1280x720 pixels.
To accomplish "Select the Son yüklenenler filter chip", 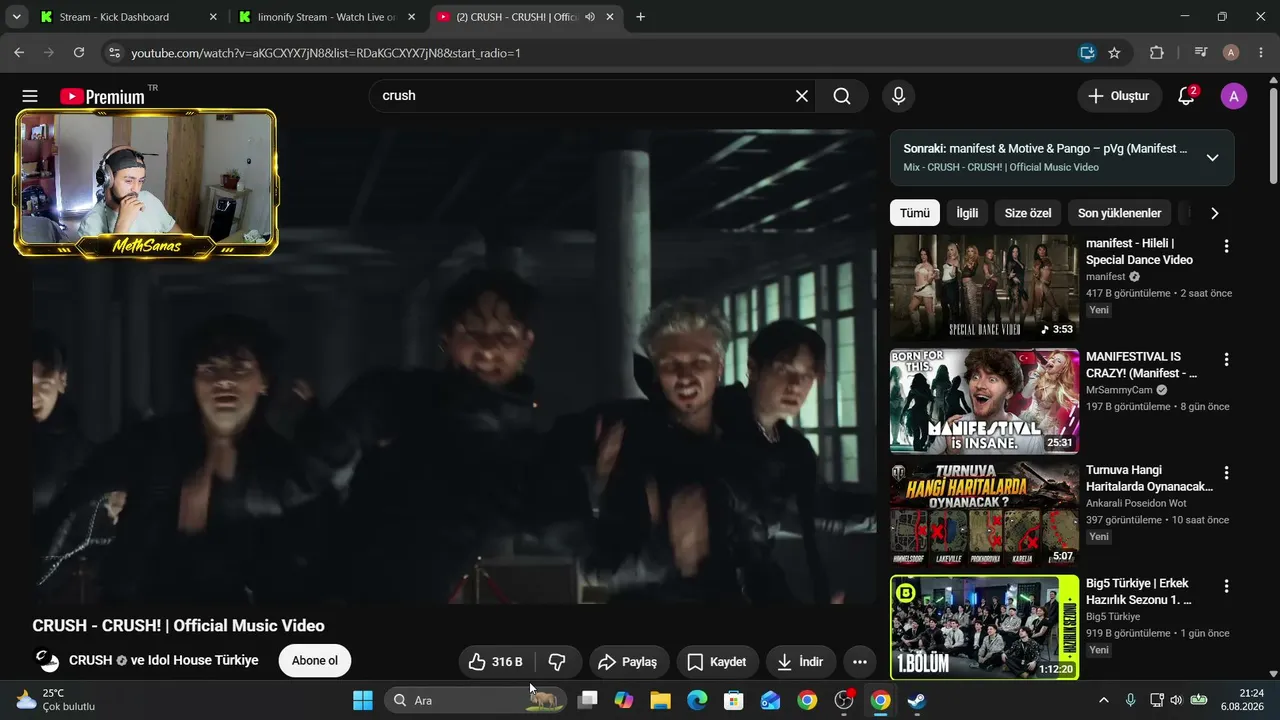I will click(x=1119, y=213).
